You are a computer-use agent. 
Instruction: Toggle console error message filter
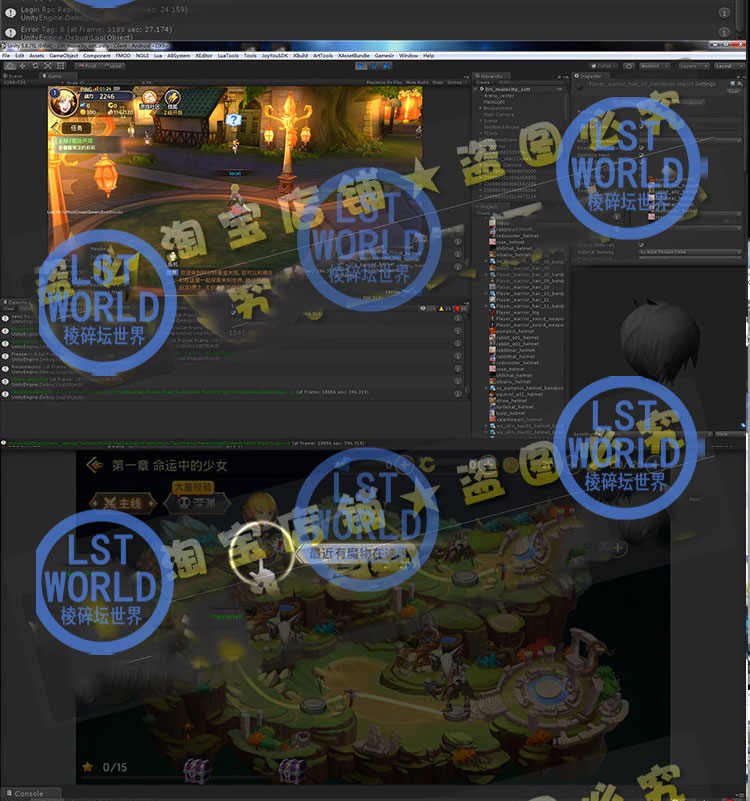pos(460,309)
